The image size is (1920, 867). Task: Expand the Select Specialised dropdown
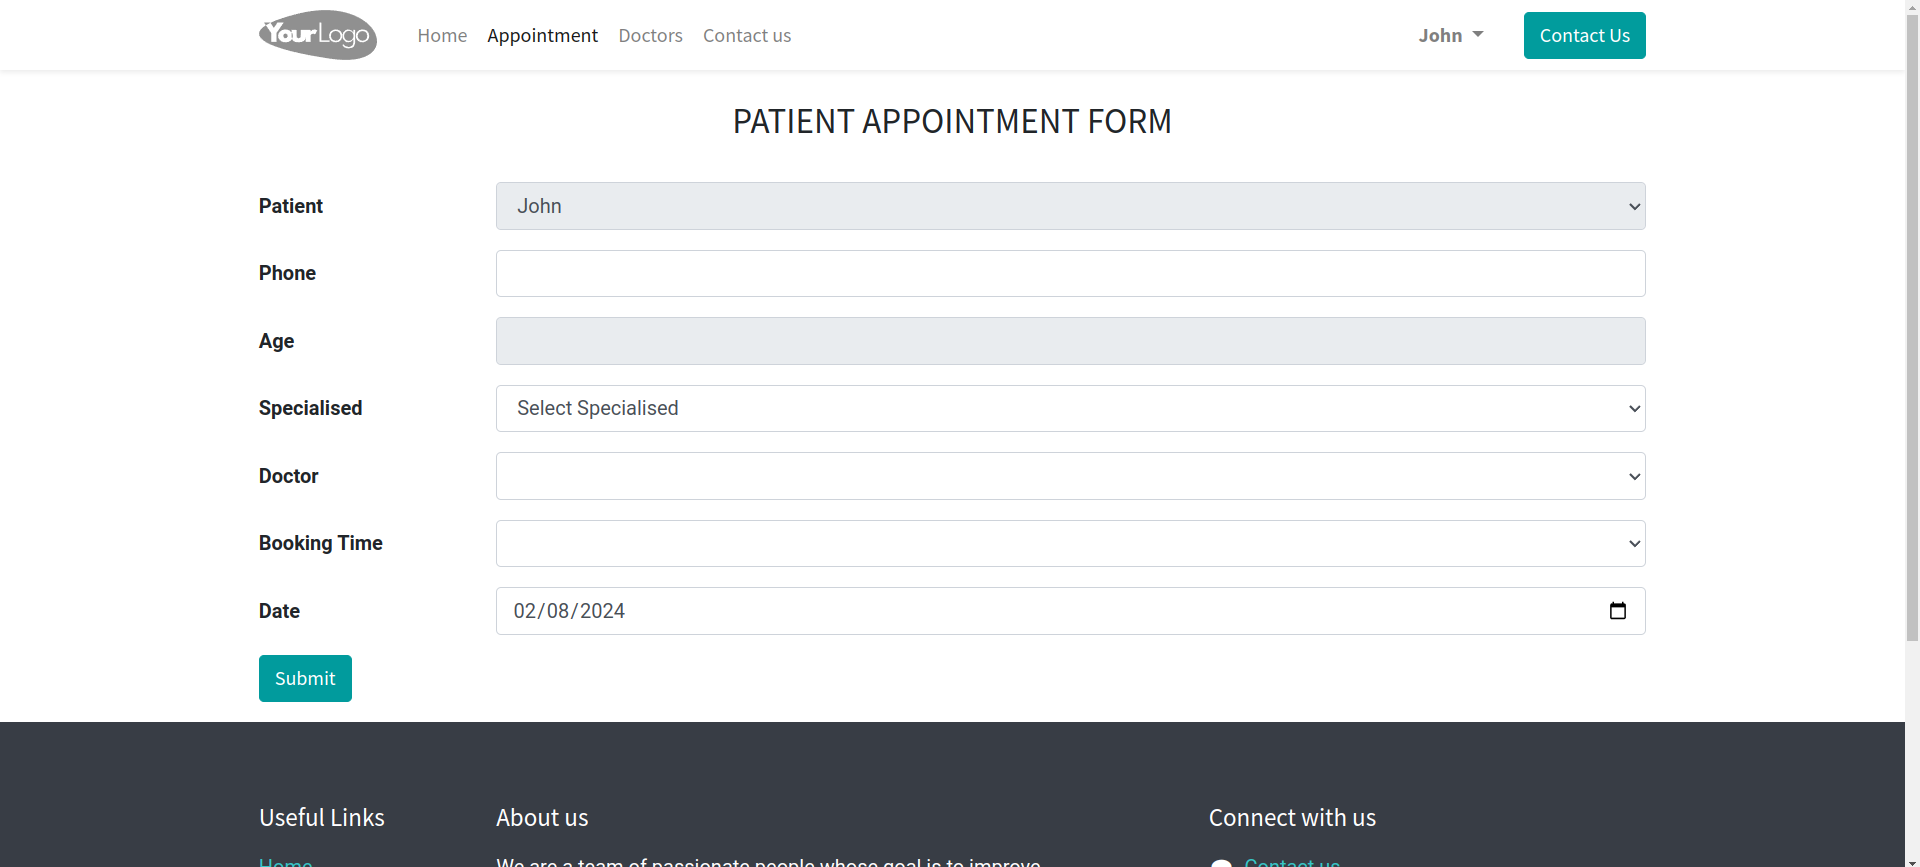(x=1070, y=408)
